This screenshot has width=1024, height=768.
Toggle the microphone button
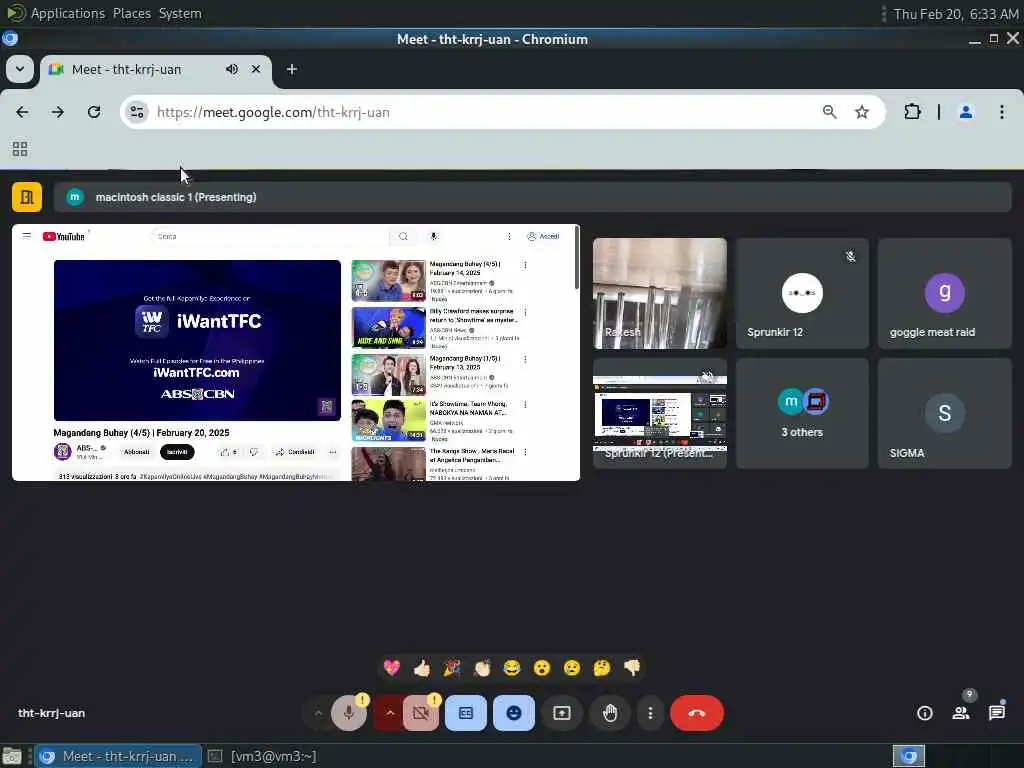349,713
